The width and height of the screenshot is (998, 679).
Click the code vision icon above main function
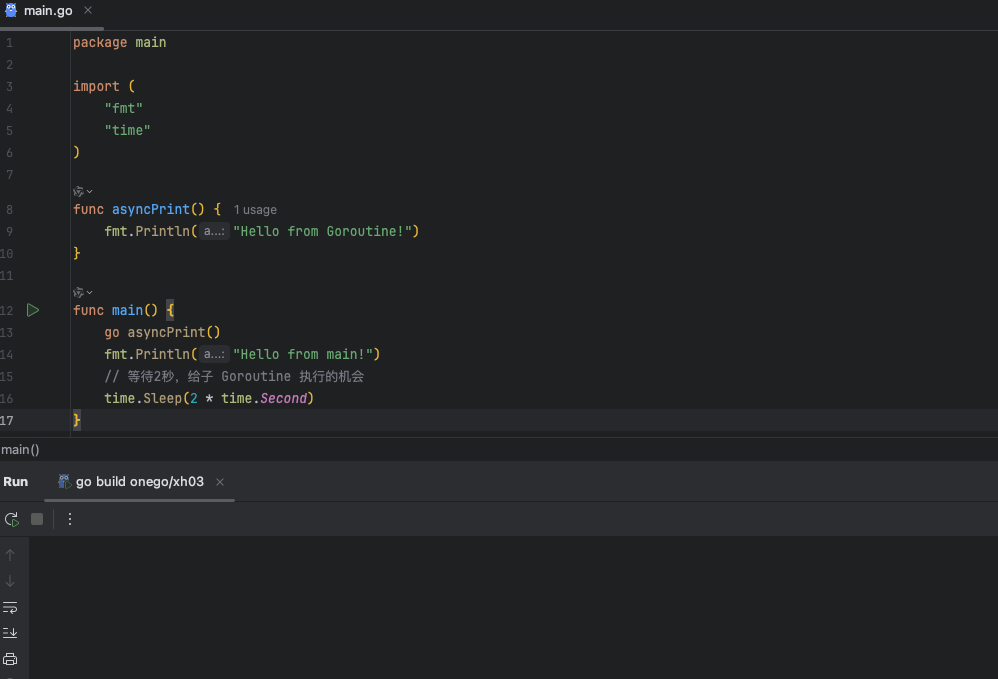(77, 292)
